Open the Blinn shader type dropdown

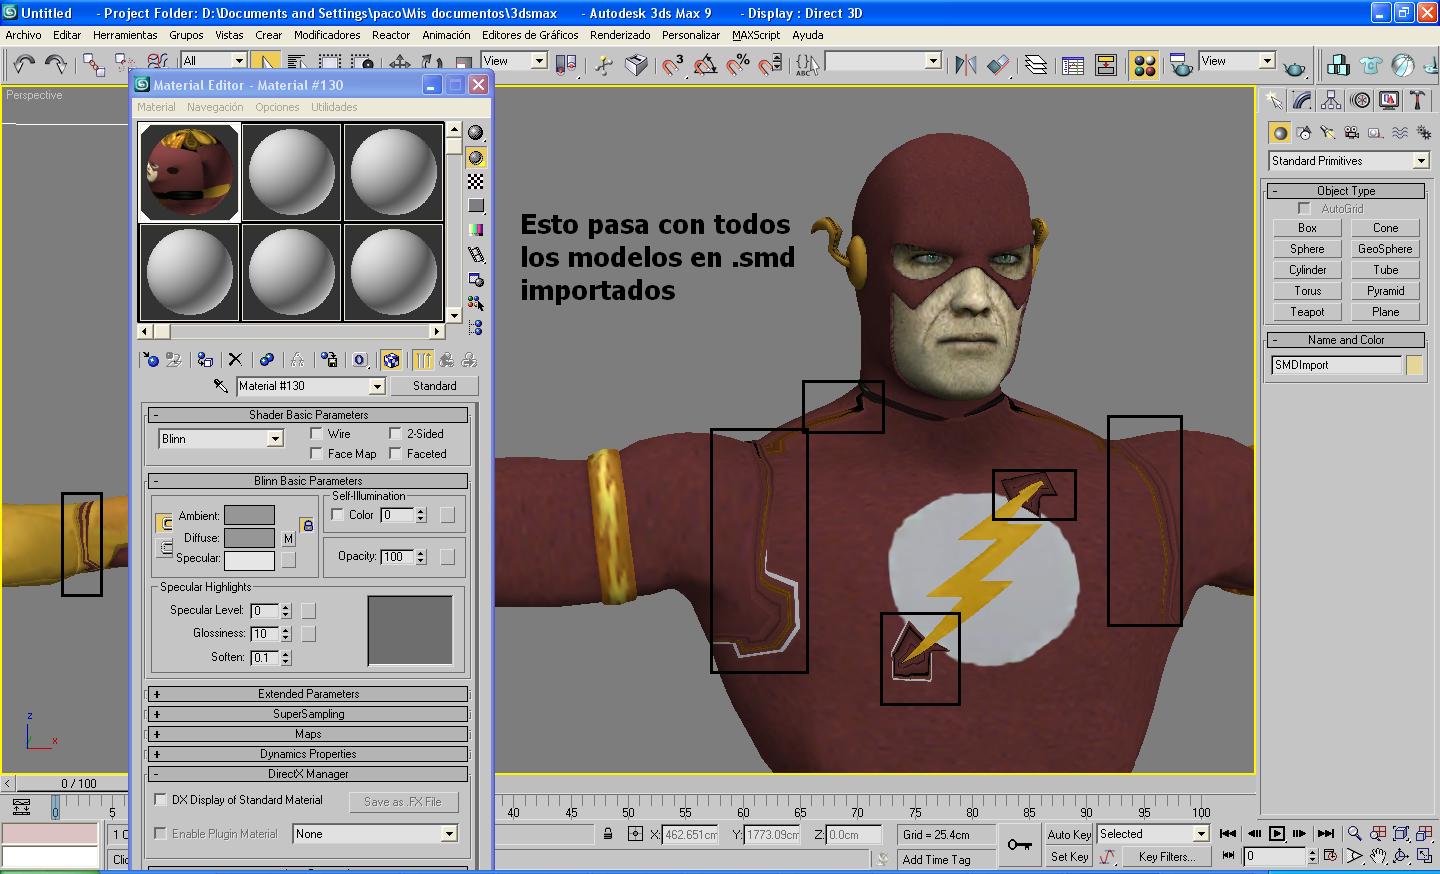(x=275, y=439)
